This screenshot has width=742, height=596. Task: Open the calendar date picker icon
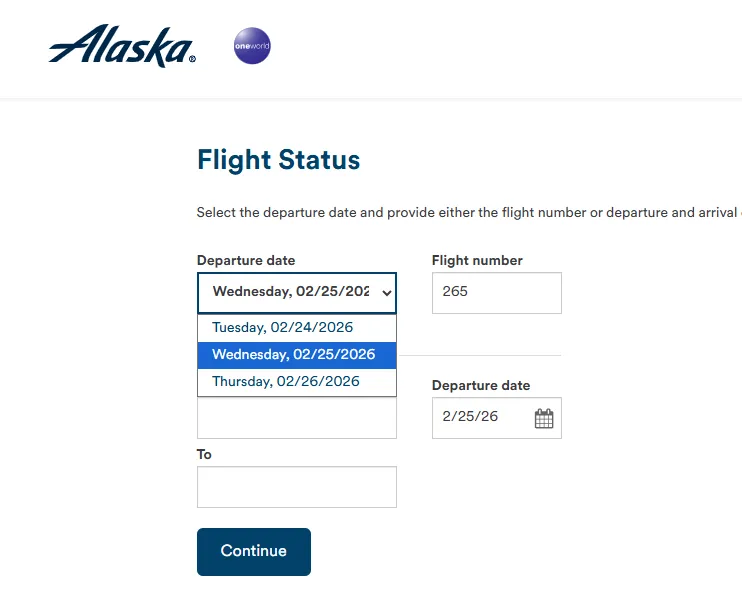pos(544,418)
